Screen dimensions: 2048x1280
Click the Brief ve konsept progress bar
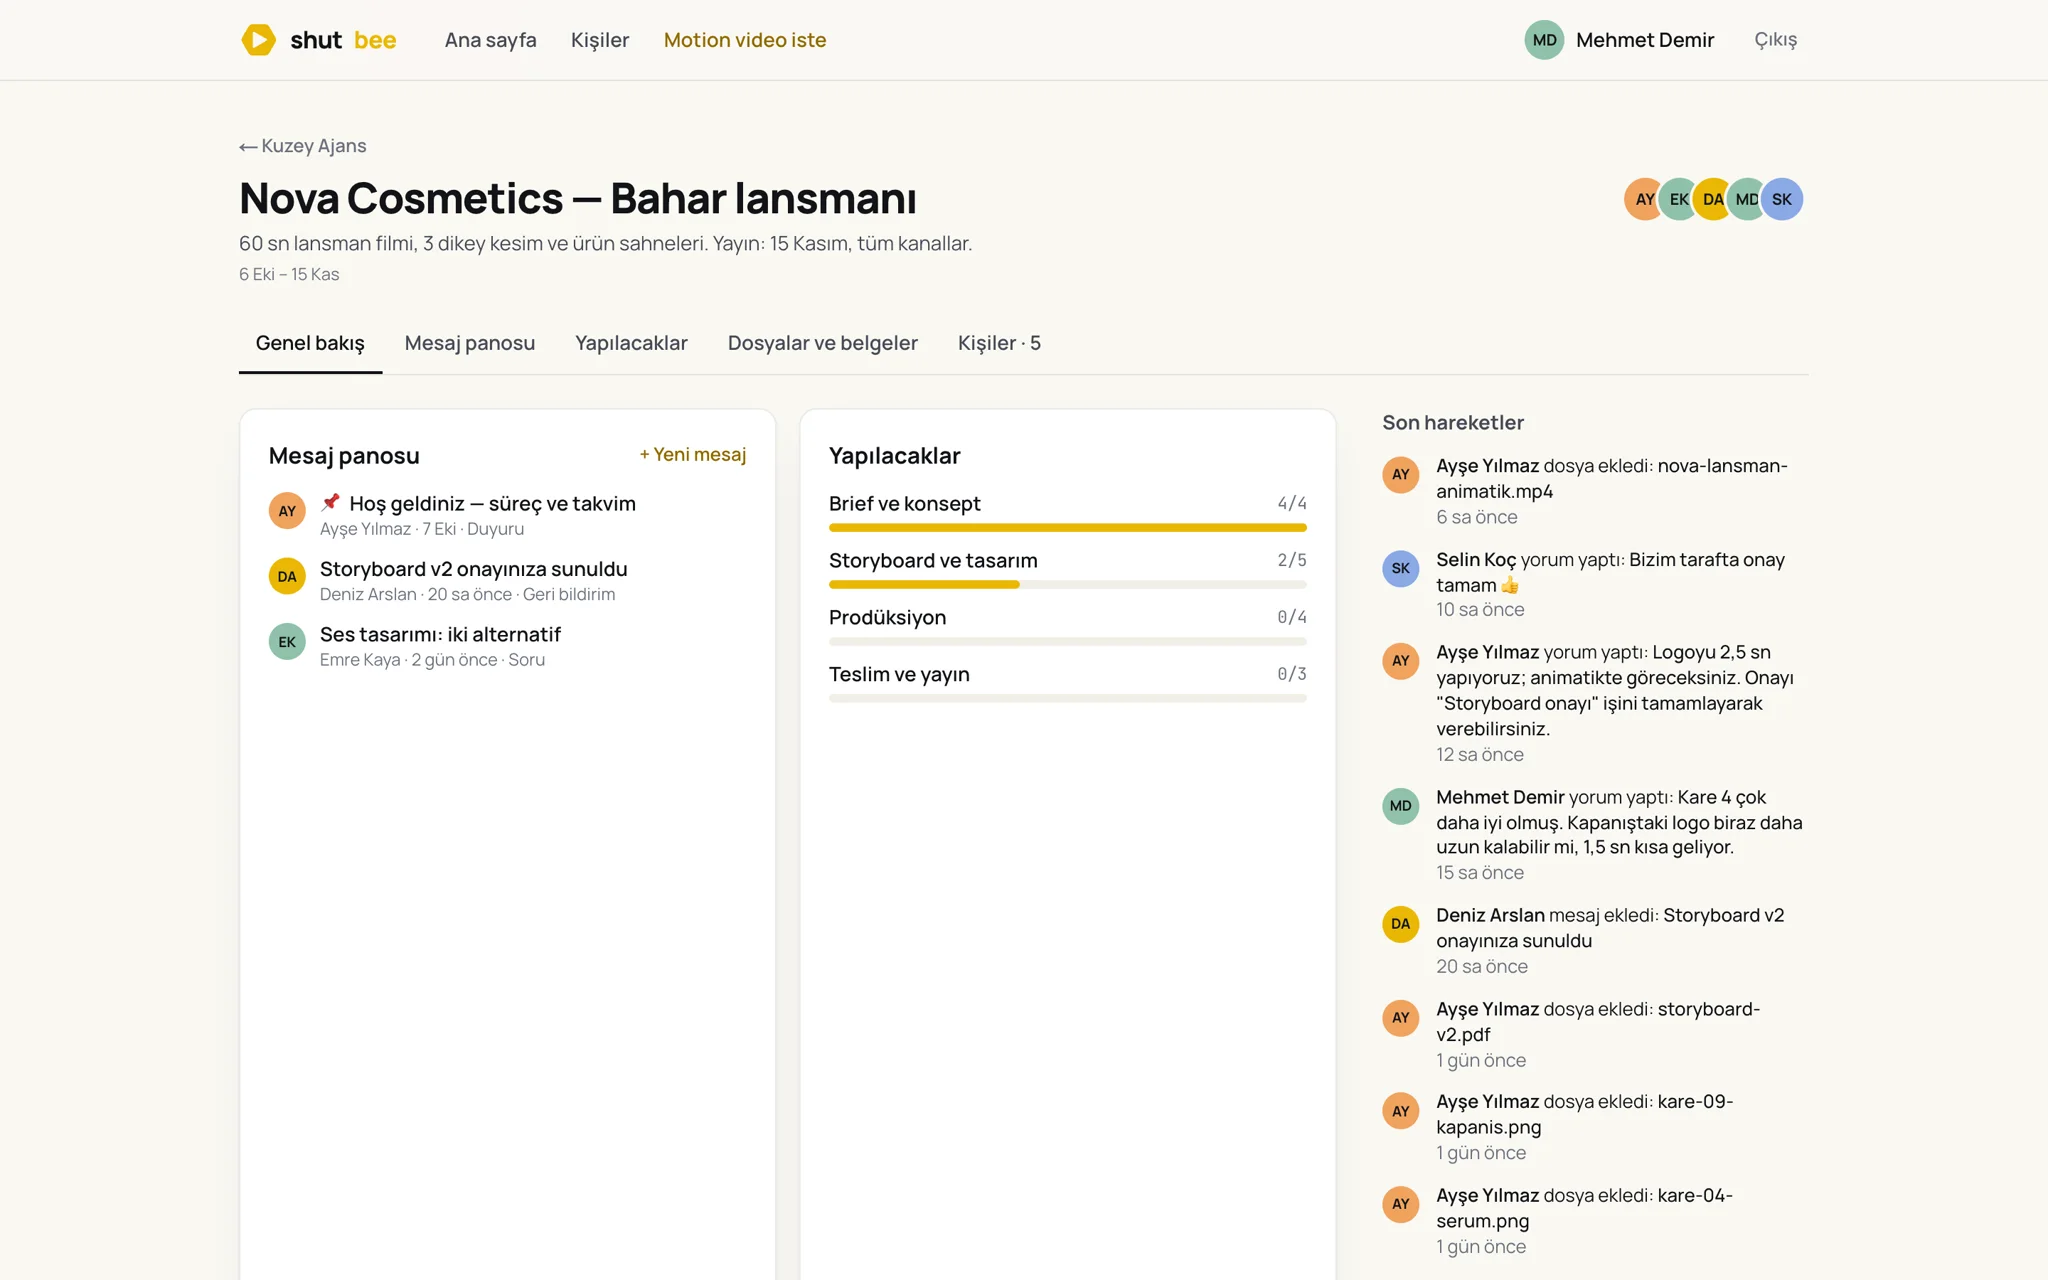point(1067,527)
